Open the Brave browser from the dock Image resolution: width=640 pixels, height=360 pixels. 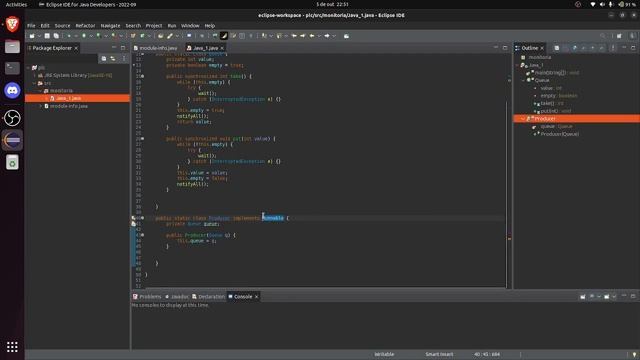click(x=12, y=24)
